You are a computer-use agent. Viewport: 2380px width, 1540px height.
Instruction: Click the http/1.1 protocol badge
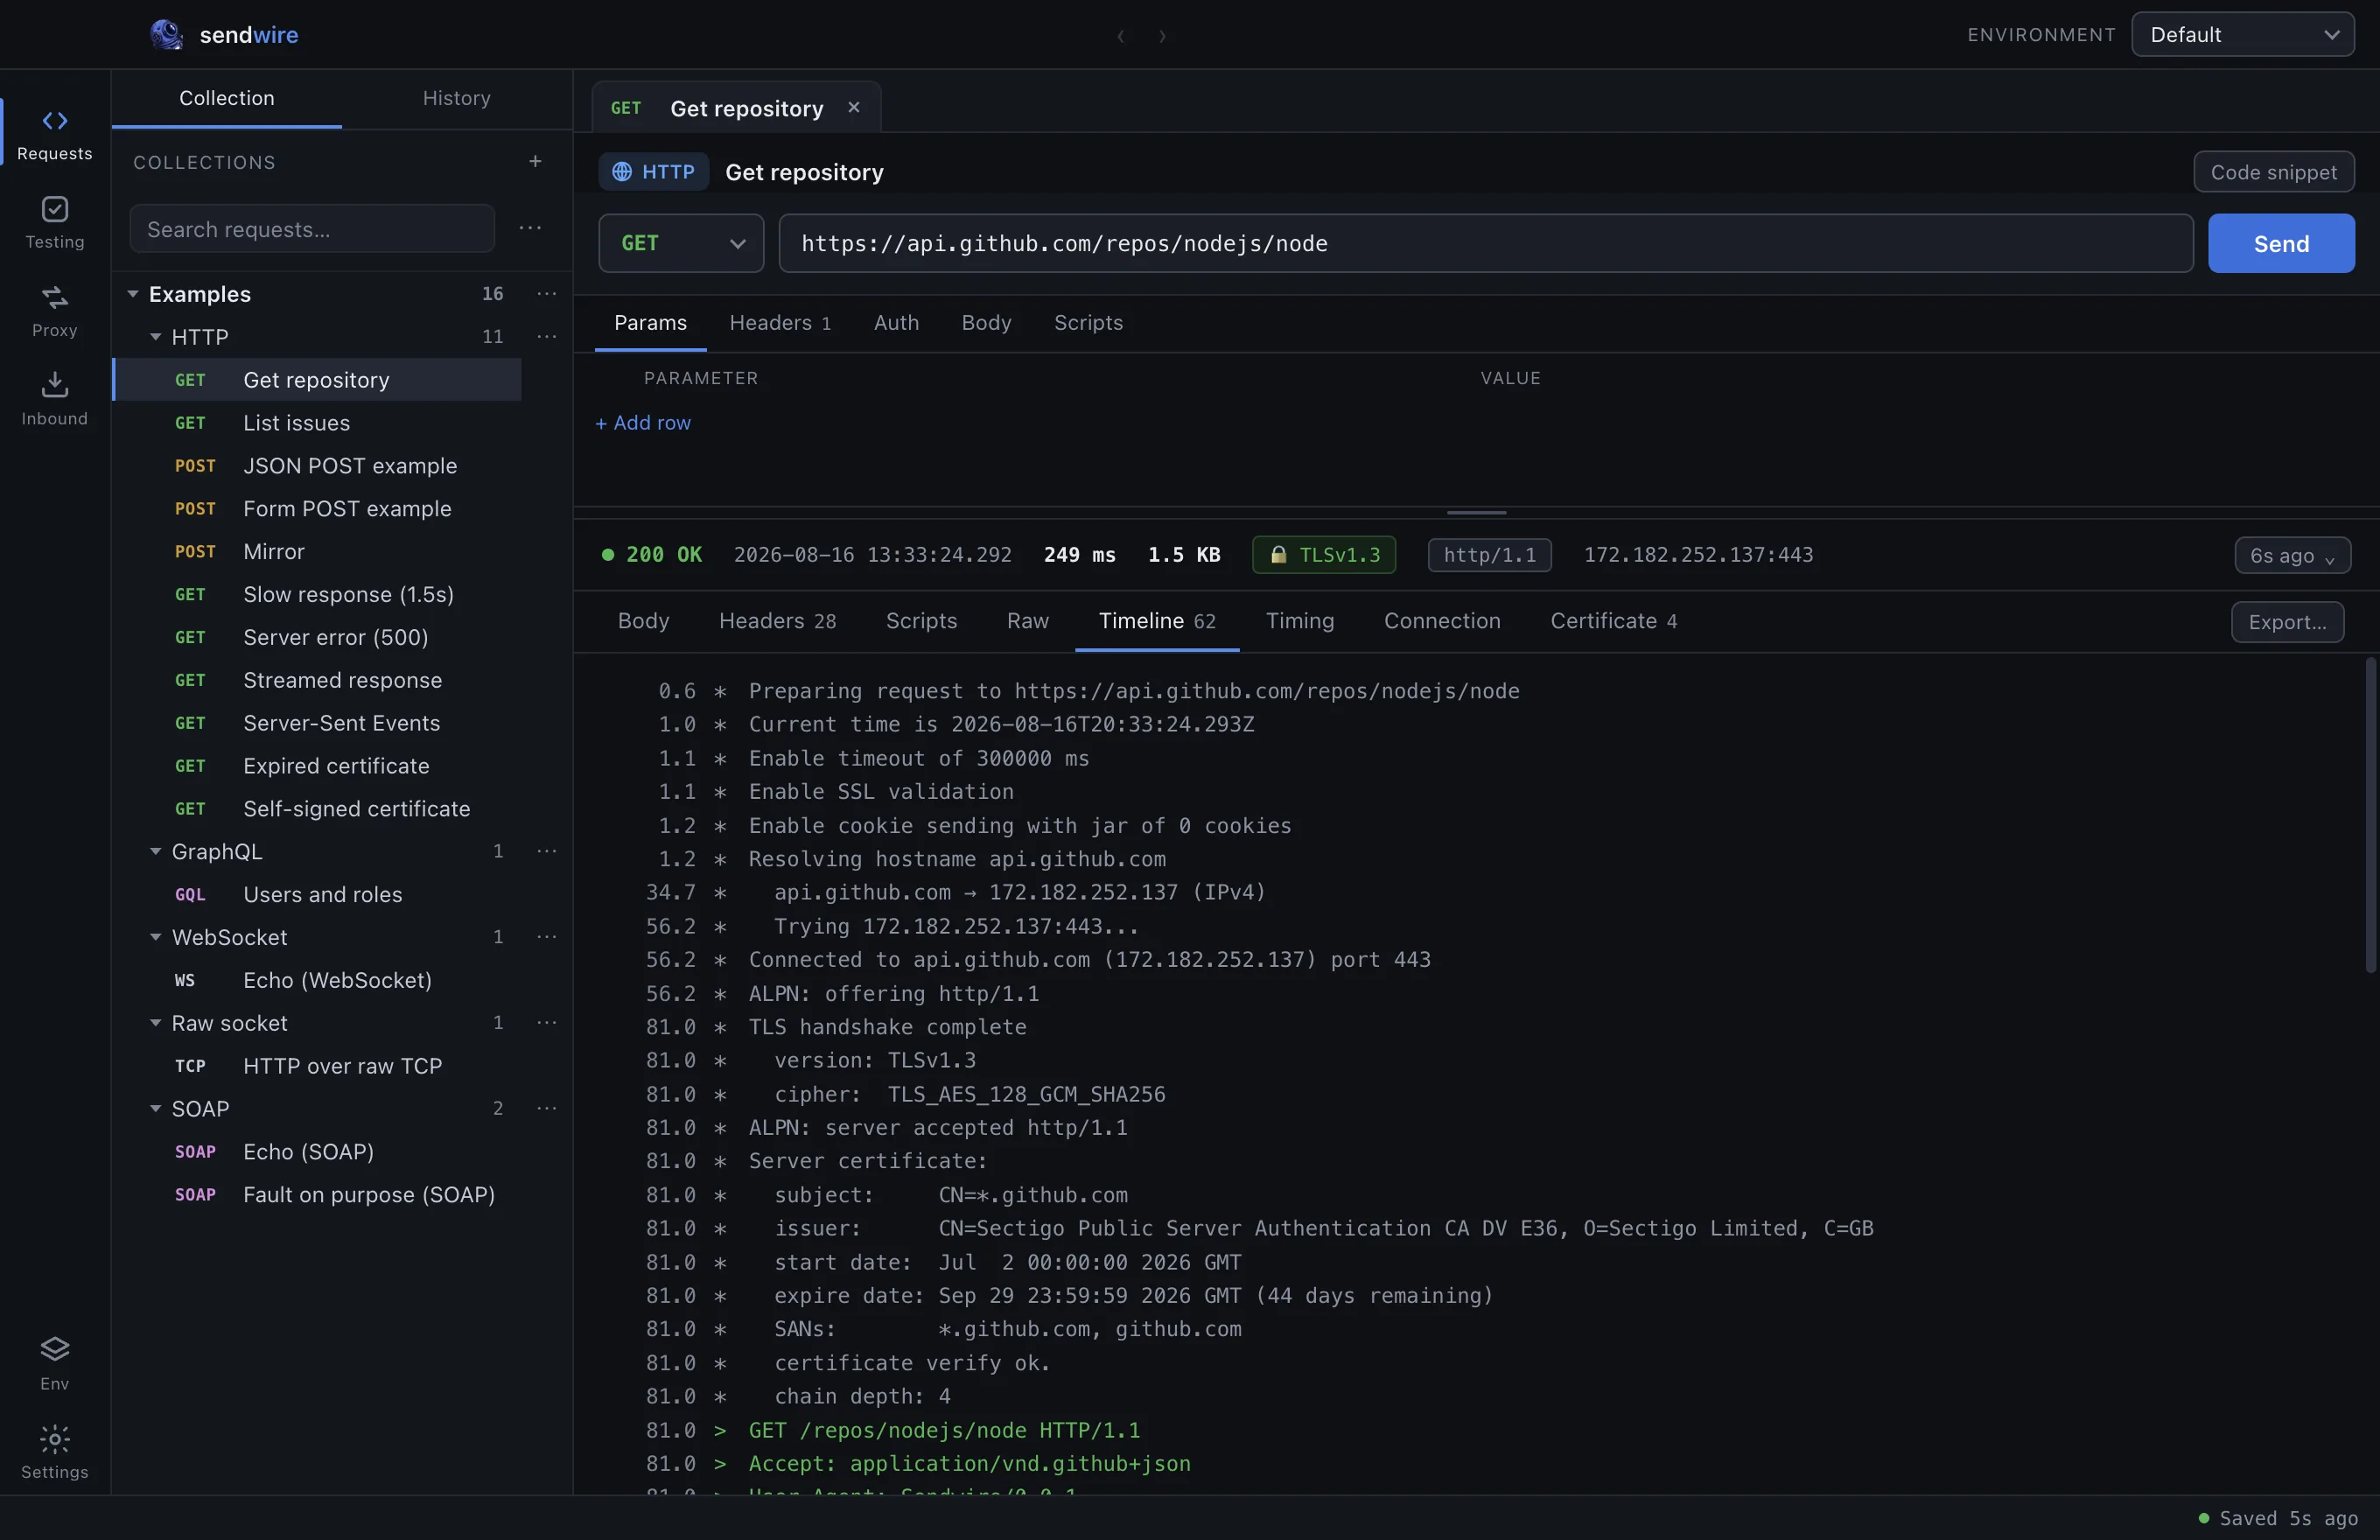coord(1489,555)
